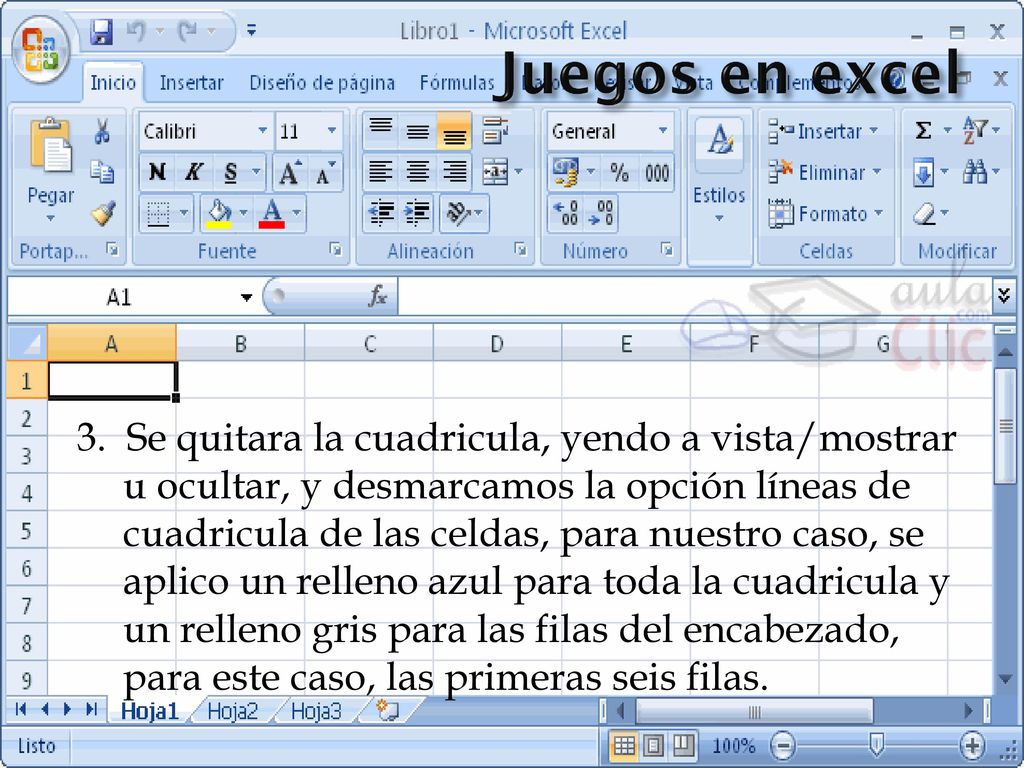The image size is (1024, 768).
Task: Open the Name Box dropdown arrow
Action: [246, 298]
